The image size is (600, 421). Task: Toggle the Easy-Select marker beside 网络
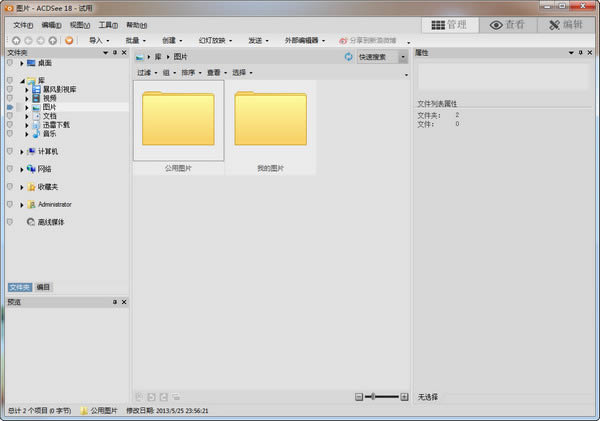click(x=10, y=169)
